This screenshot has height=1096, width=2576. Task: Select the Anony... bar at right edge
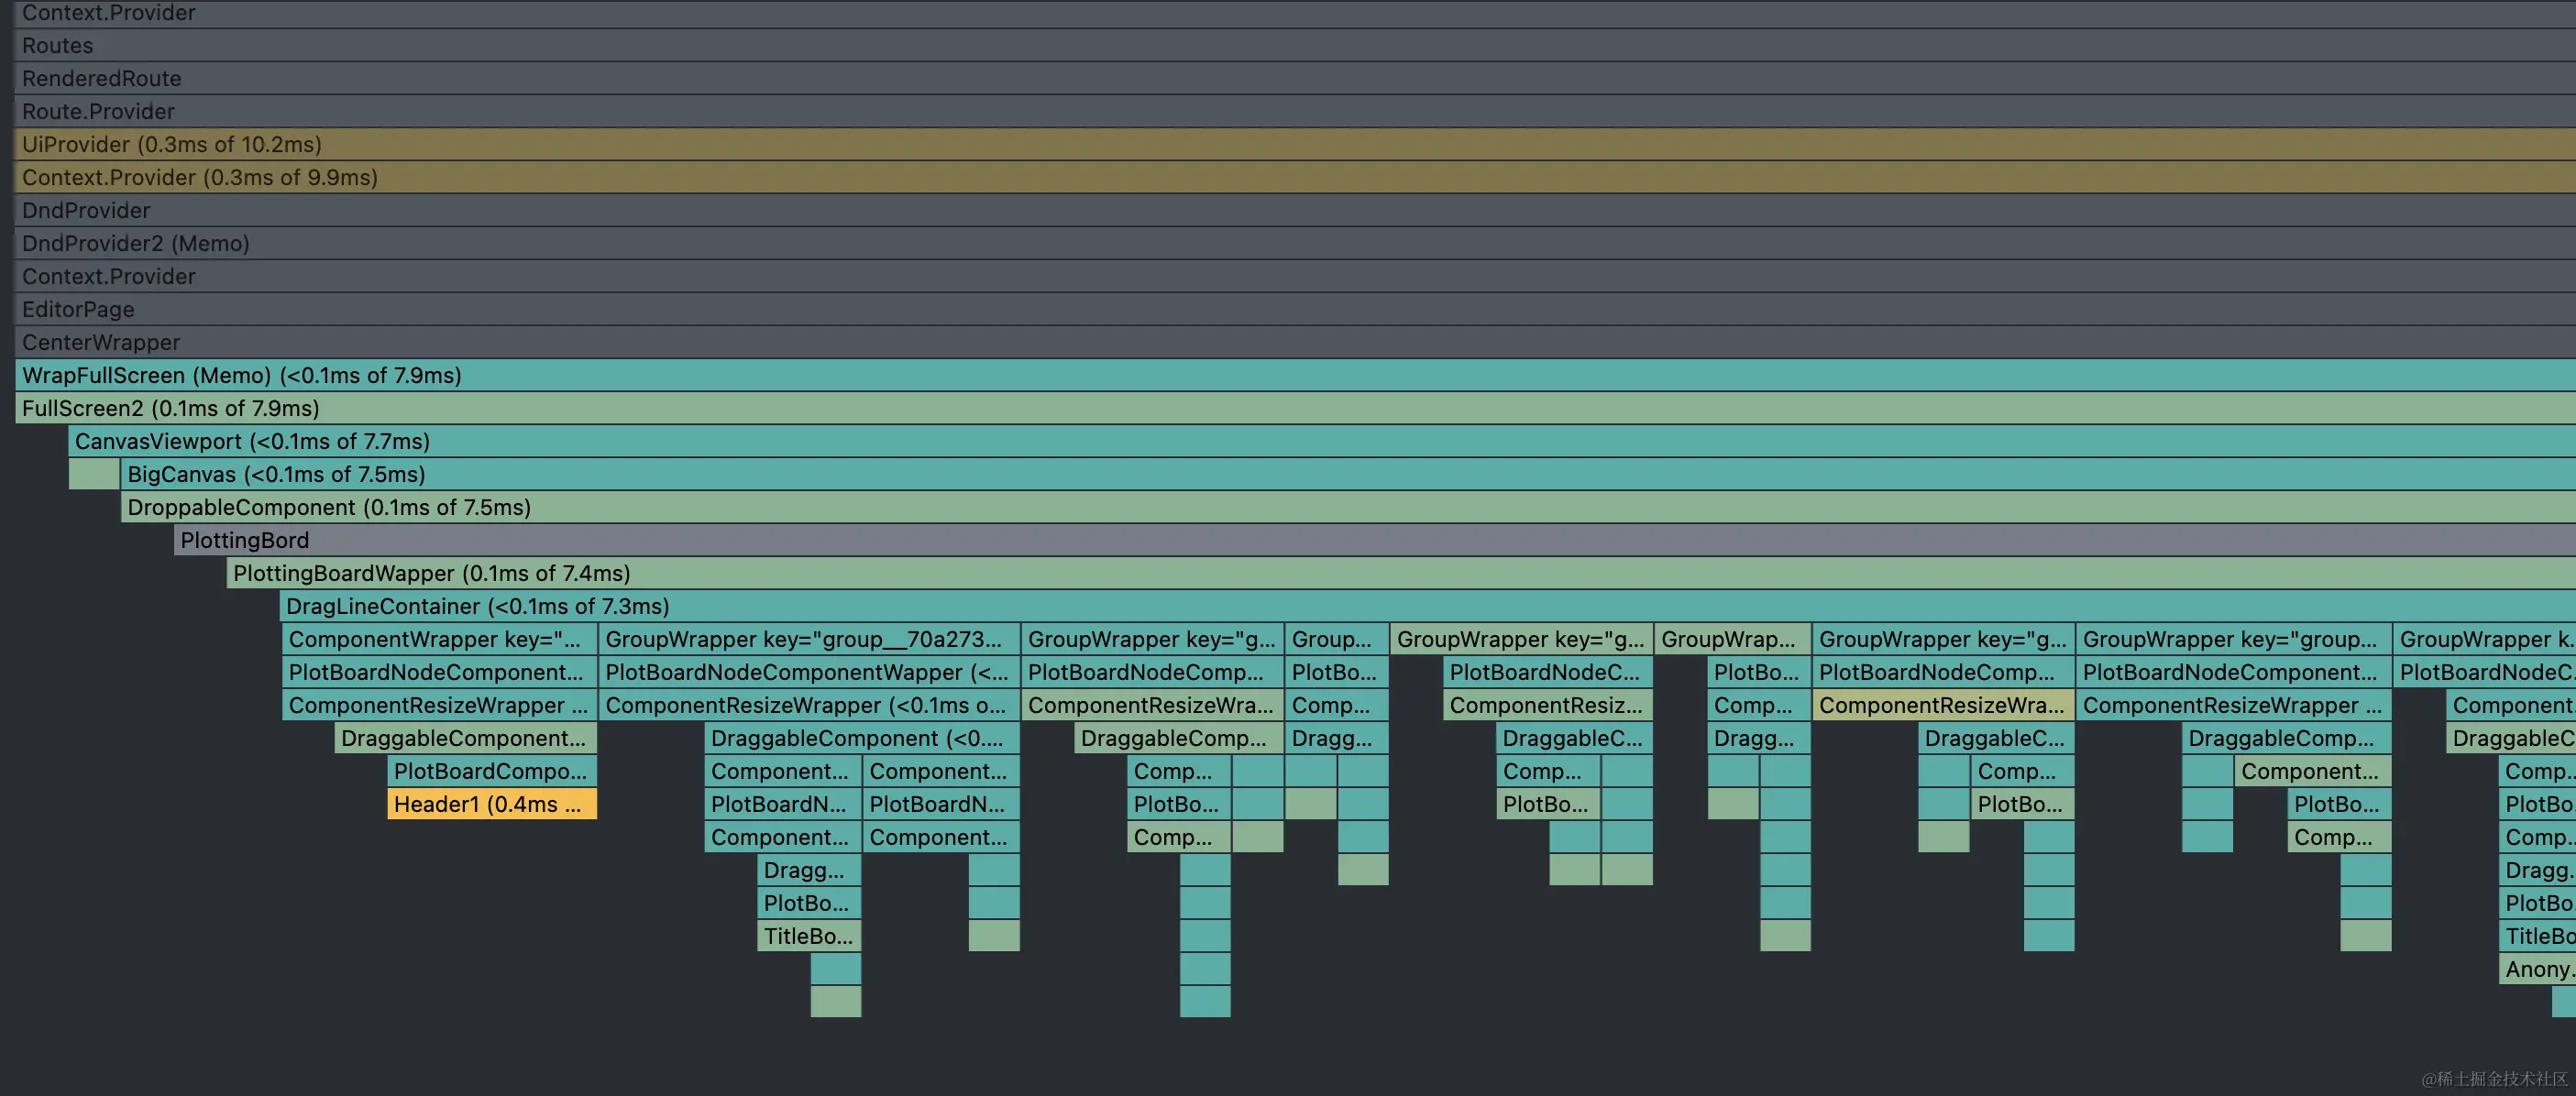coord(2536,969)
